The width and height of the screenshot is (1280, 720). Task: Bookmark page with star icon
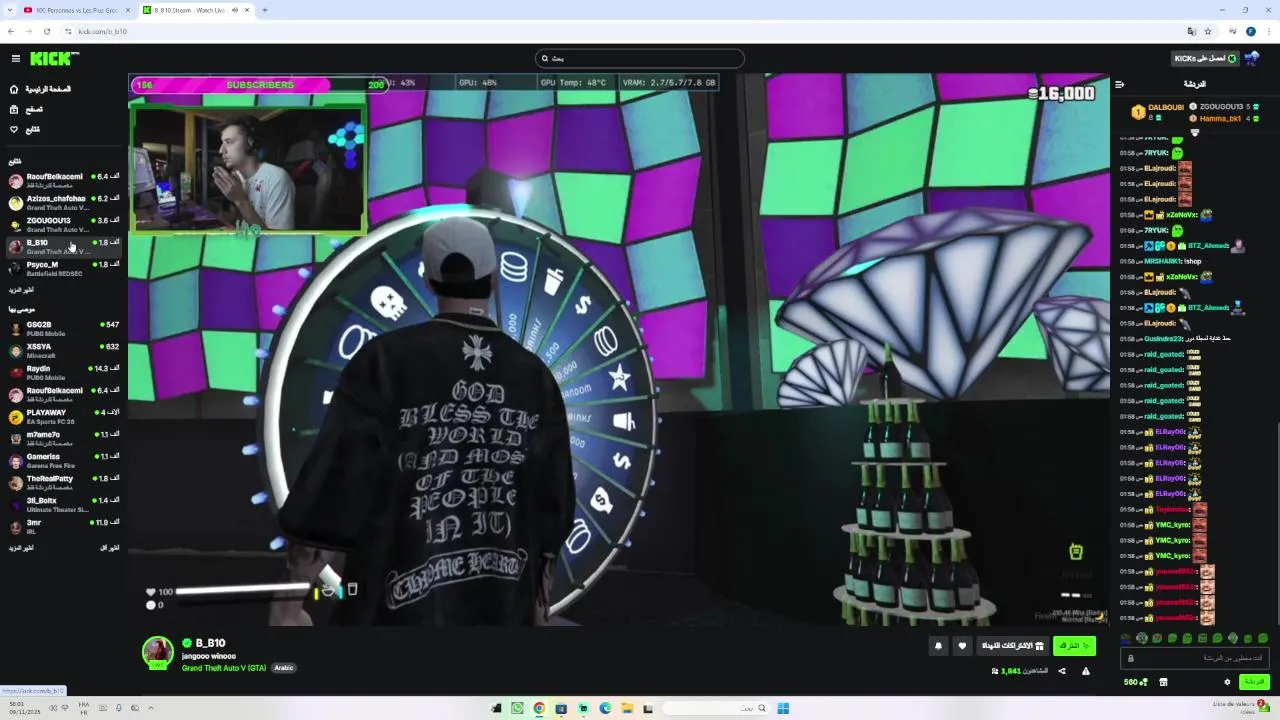(1208, 31)
